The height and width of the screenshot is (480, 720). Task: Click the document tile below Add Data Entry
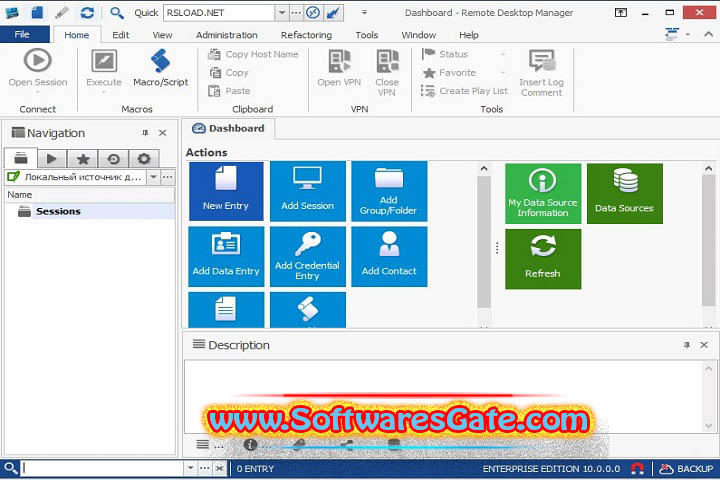[x=226, y=310]
